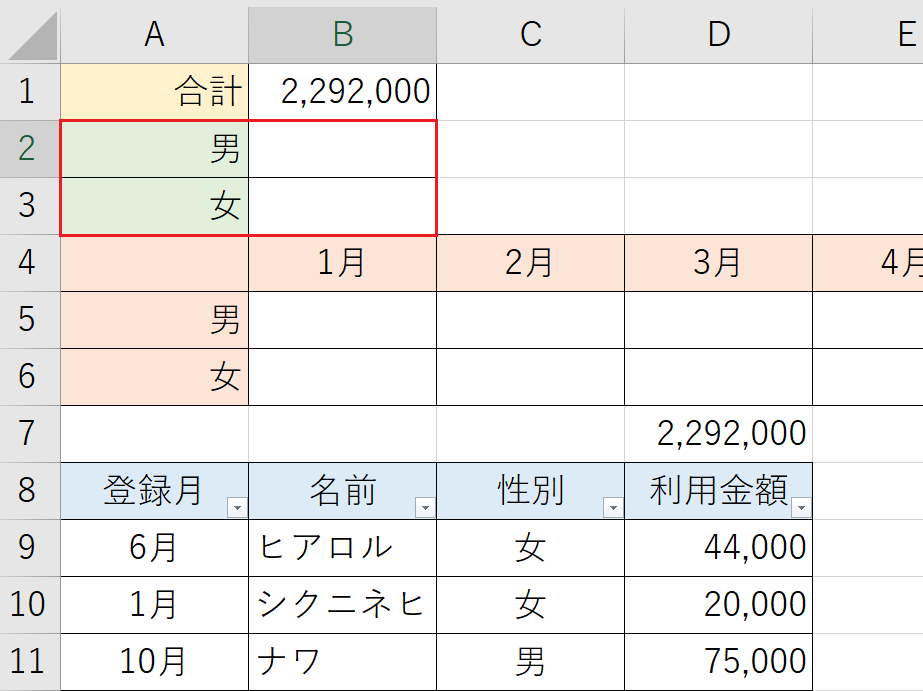Select column D header

click(x=718, y=34)
